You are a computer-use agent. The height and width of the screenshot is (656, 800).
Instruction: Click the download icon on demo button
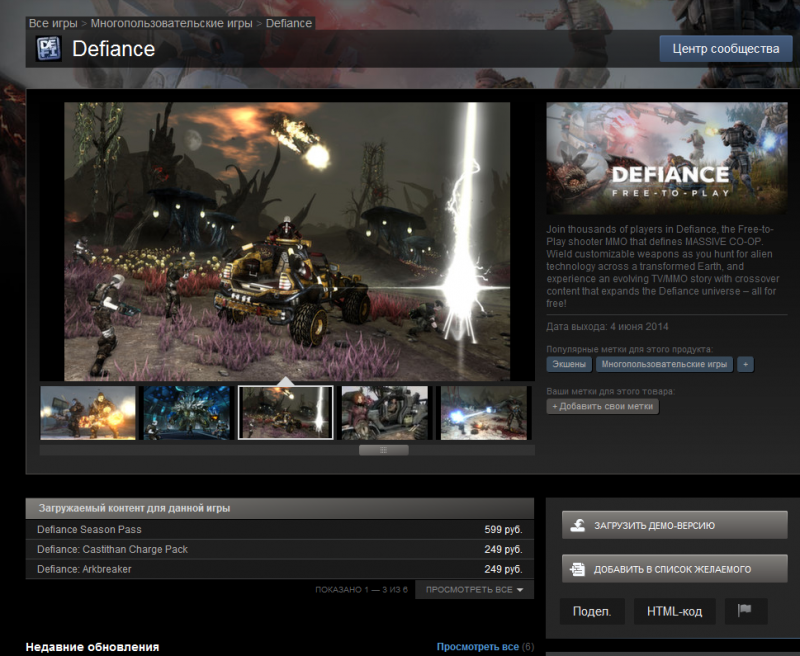578,525
